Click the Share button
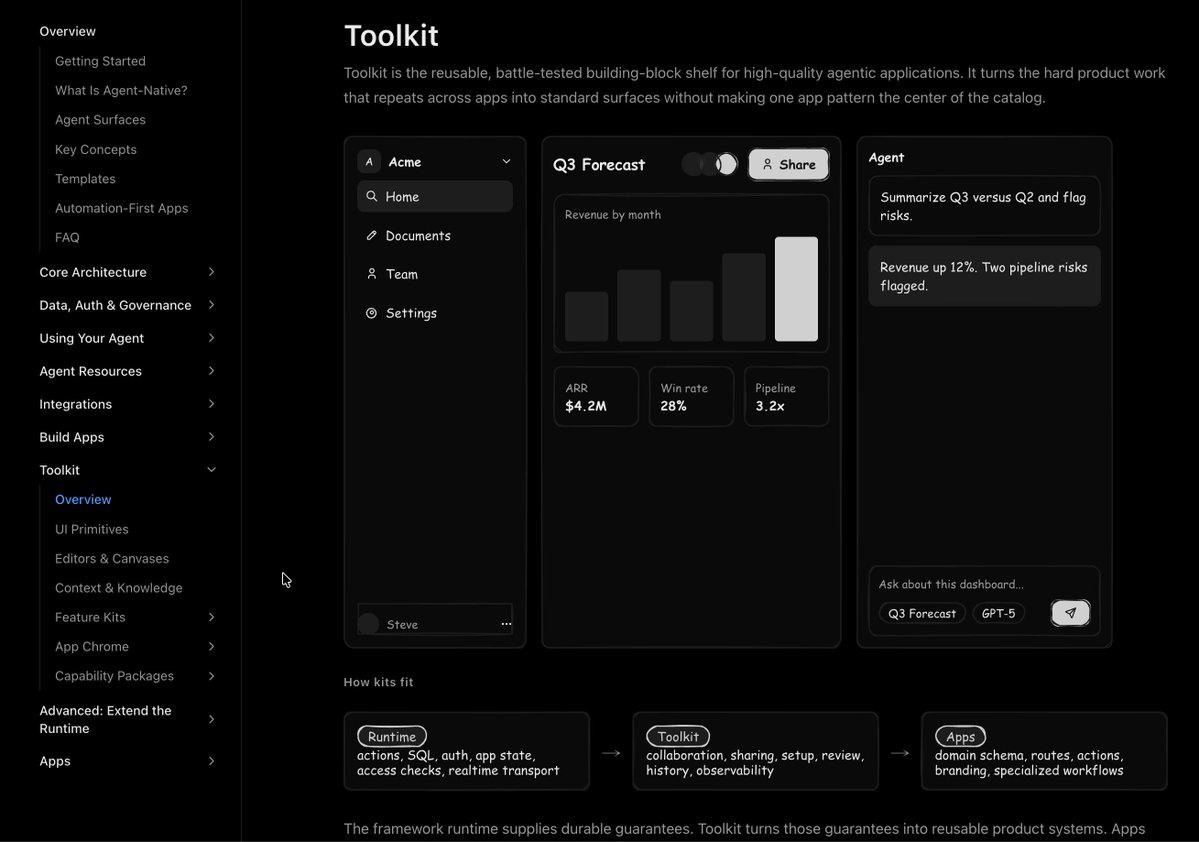 (x=788, y=164)
